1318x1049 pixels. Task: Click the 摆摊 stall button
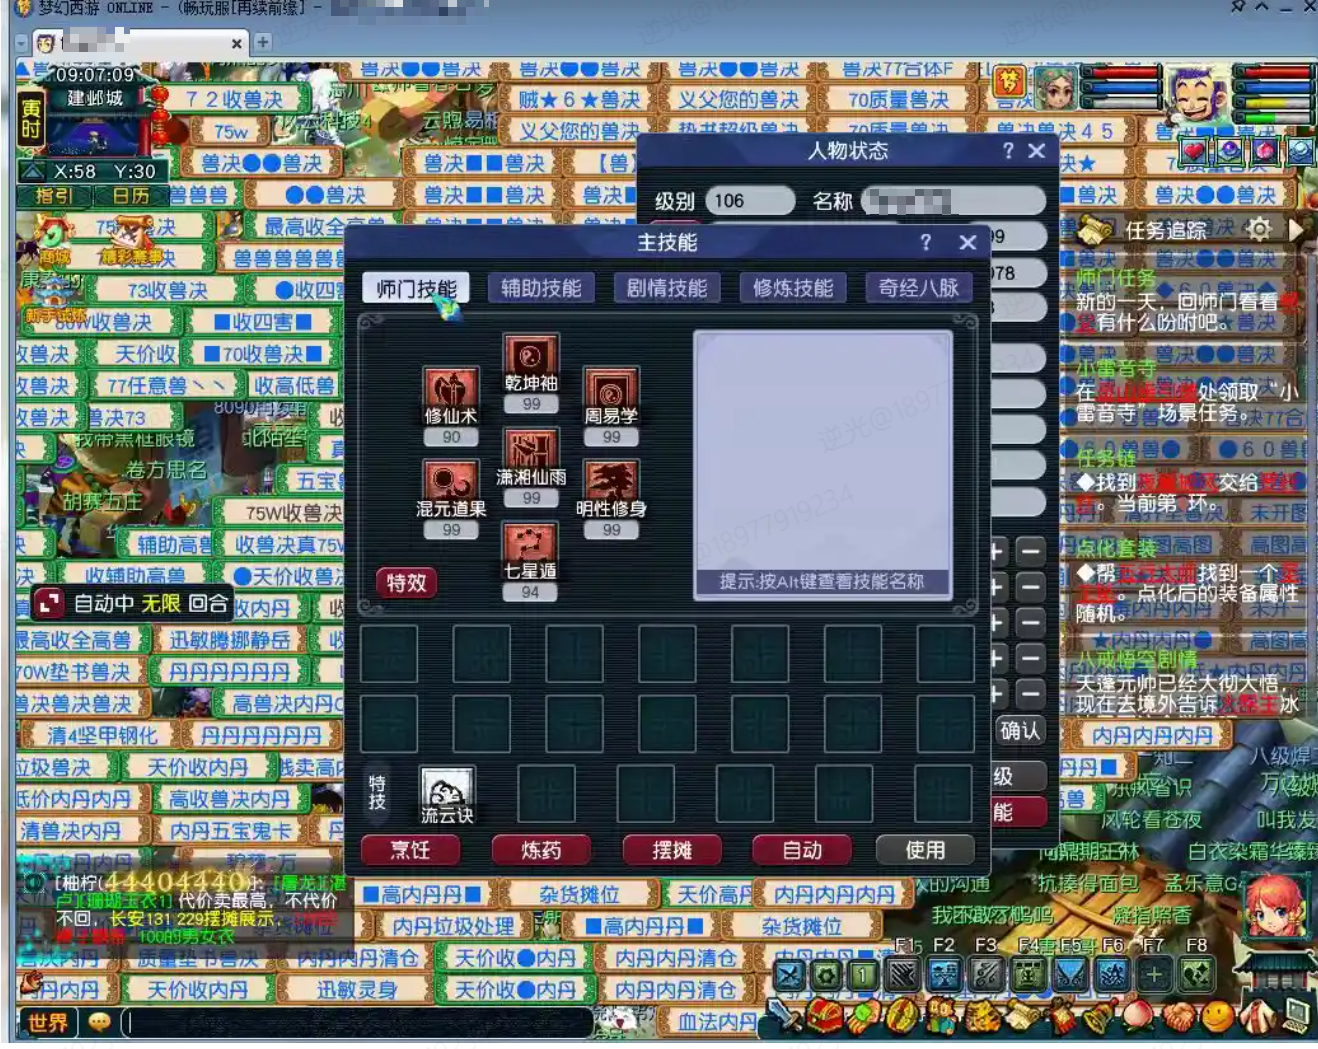(x=672, y=850)
